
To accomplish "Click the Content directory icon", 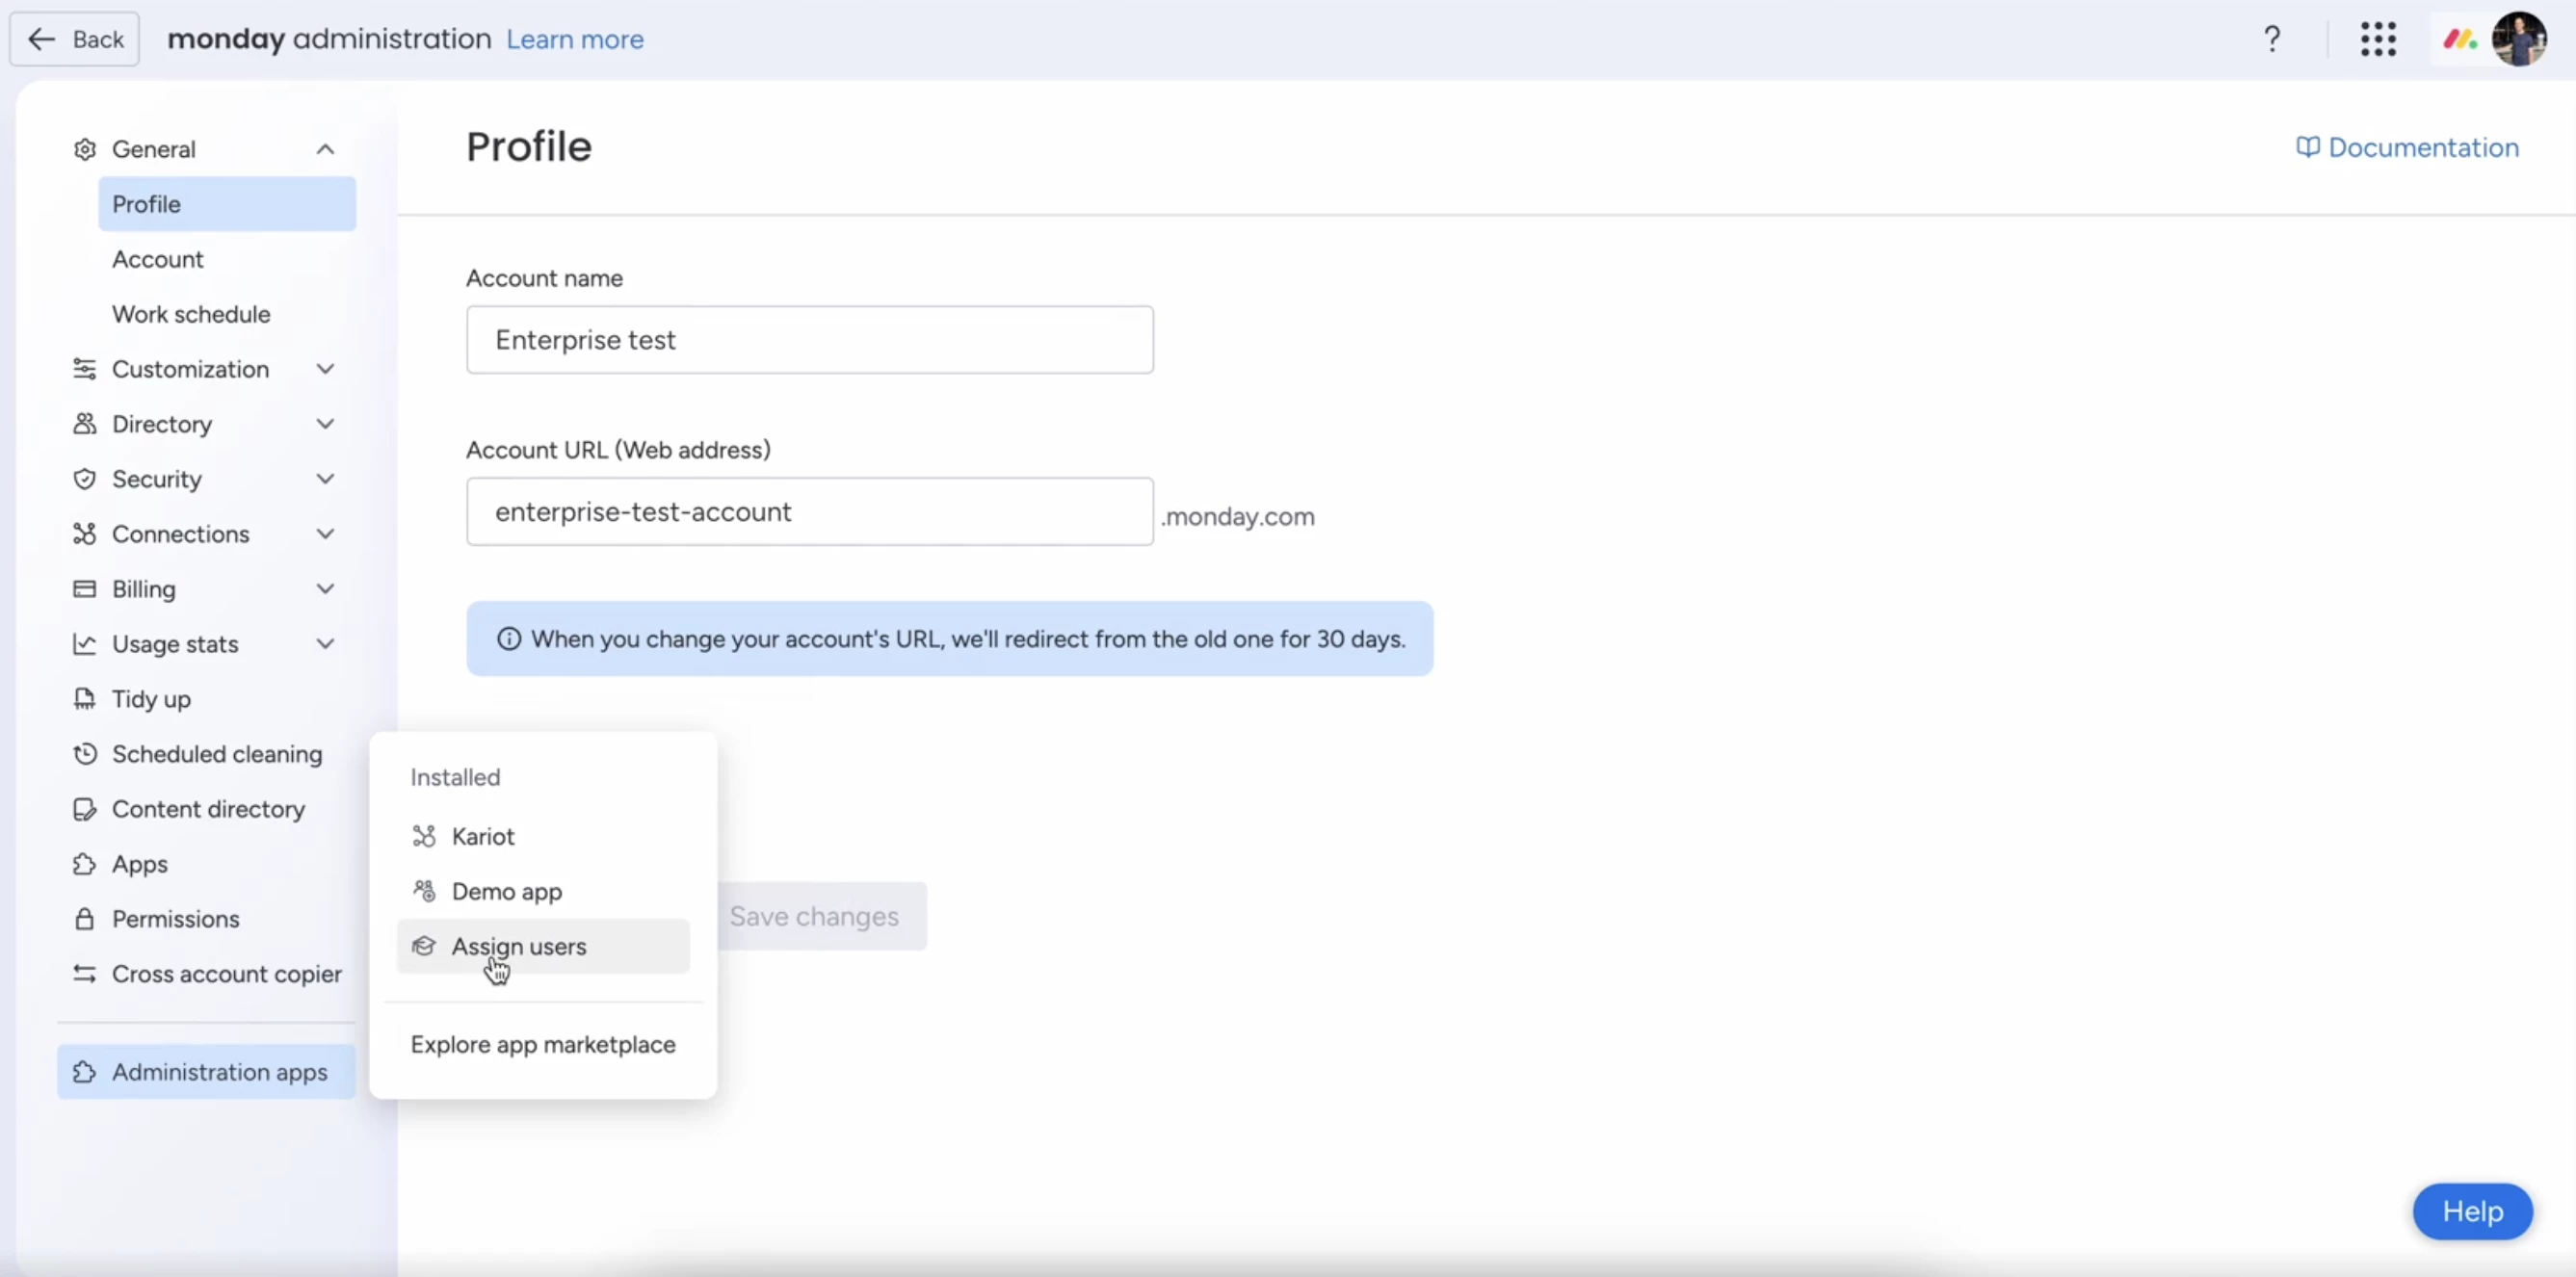I will [85, 809].
